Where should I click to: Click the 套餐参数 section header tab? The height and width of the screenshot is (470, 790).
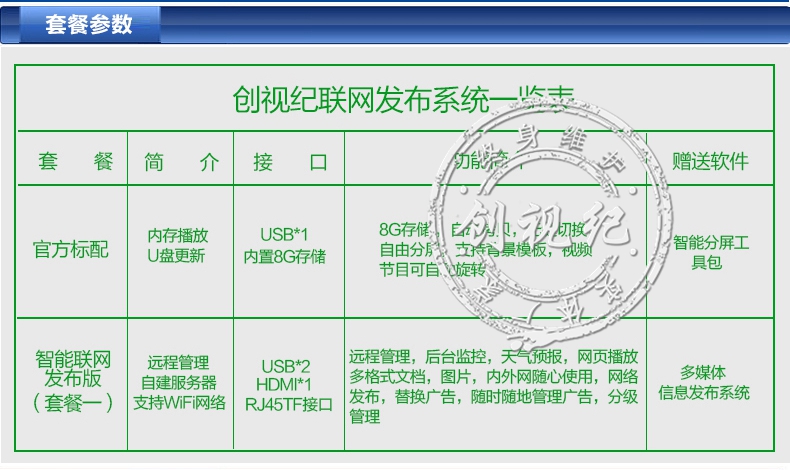tap(88, 25)
